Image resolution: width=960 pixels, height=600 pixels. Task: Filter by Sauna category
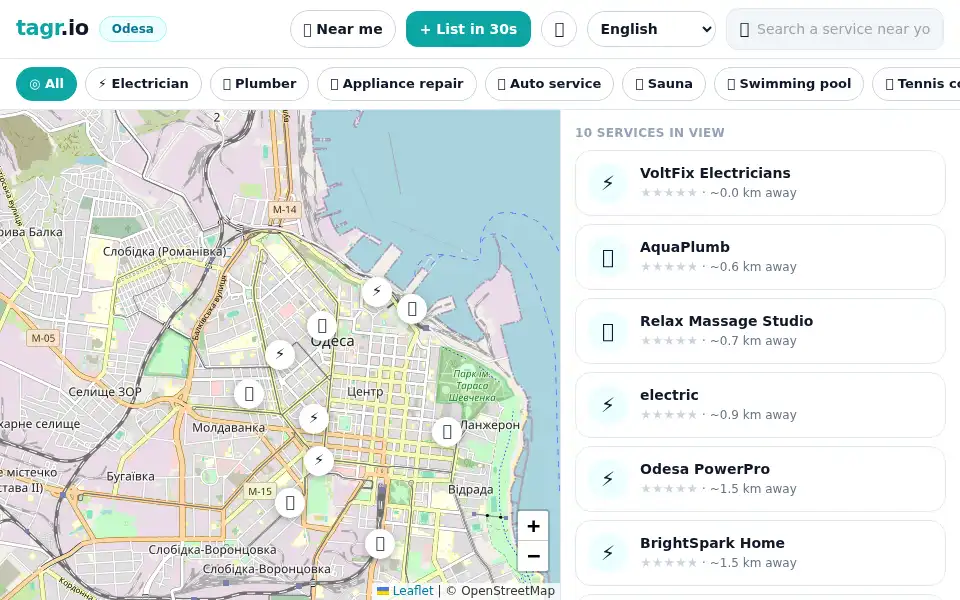click(x=664, y=84)
